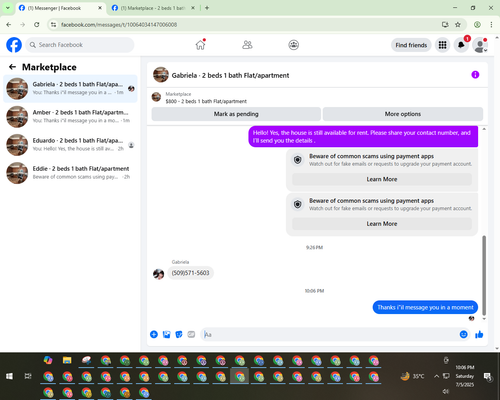Click the address bar URL
Image resolution: width=500 pixels, height=400 pixels.
coord(119,25)
